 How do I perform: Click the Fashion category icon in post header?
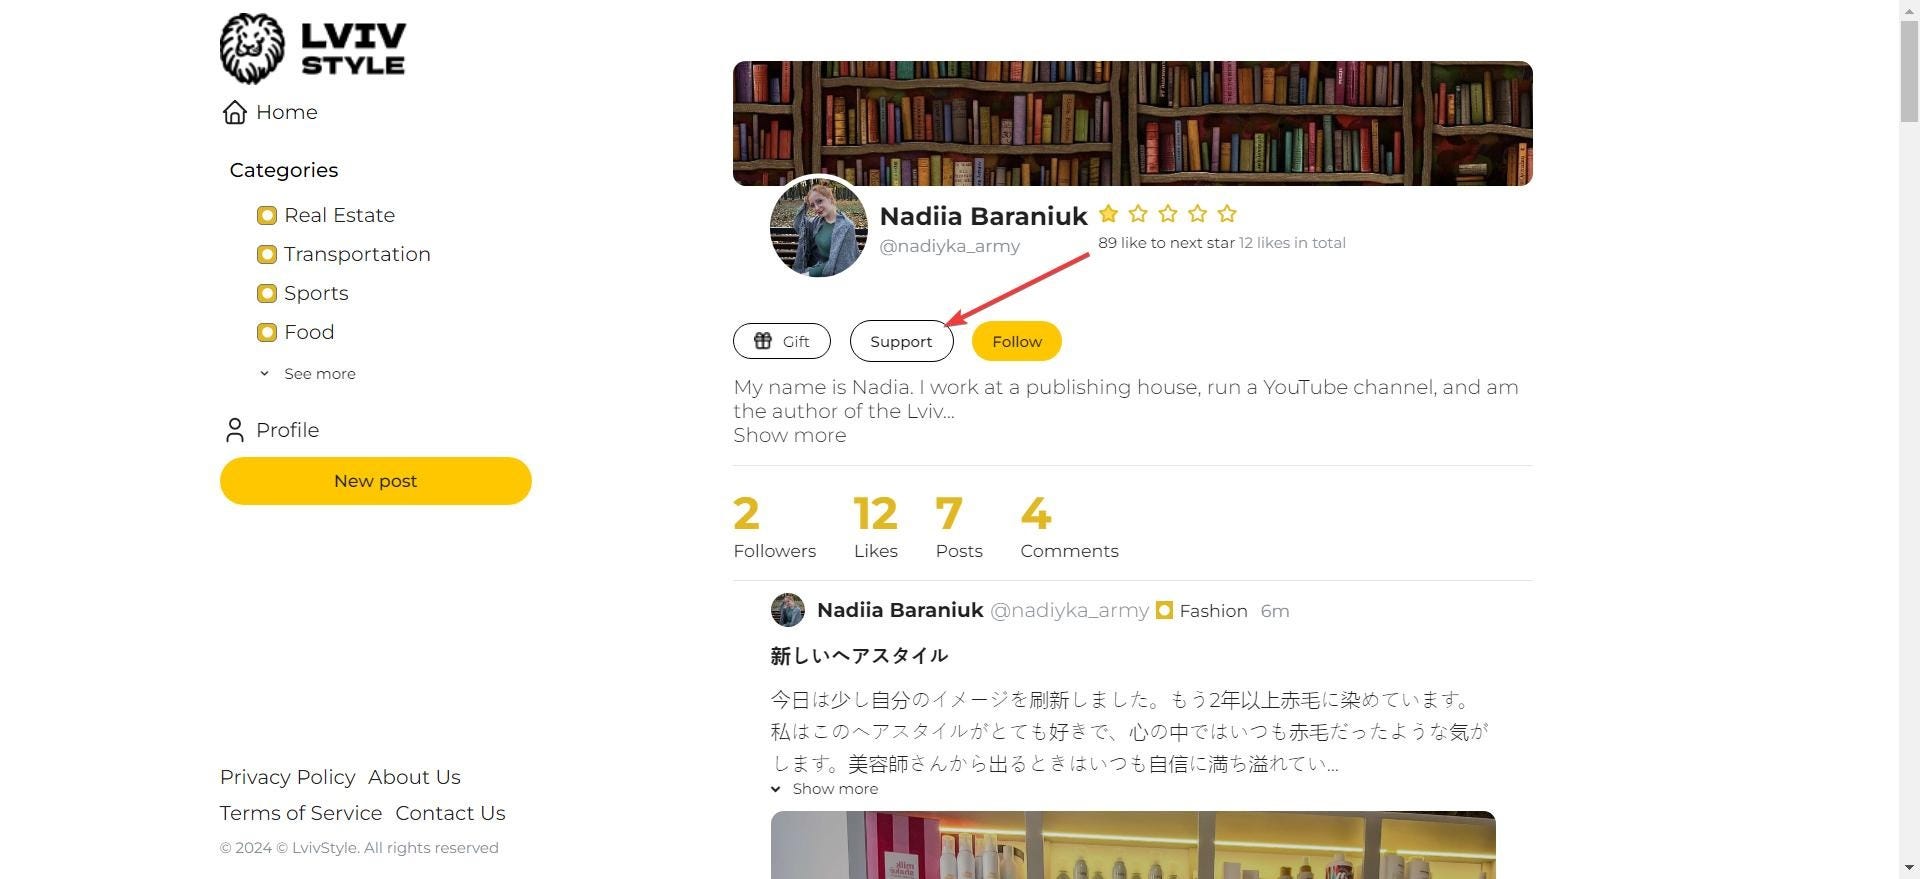(1164, 610)
